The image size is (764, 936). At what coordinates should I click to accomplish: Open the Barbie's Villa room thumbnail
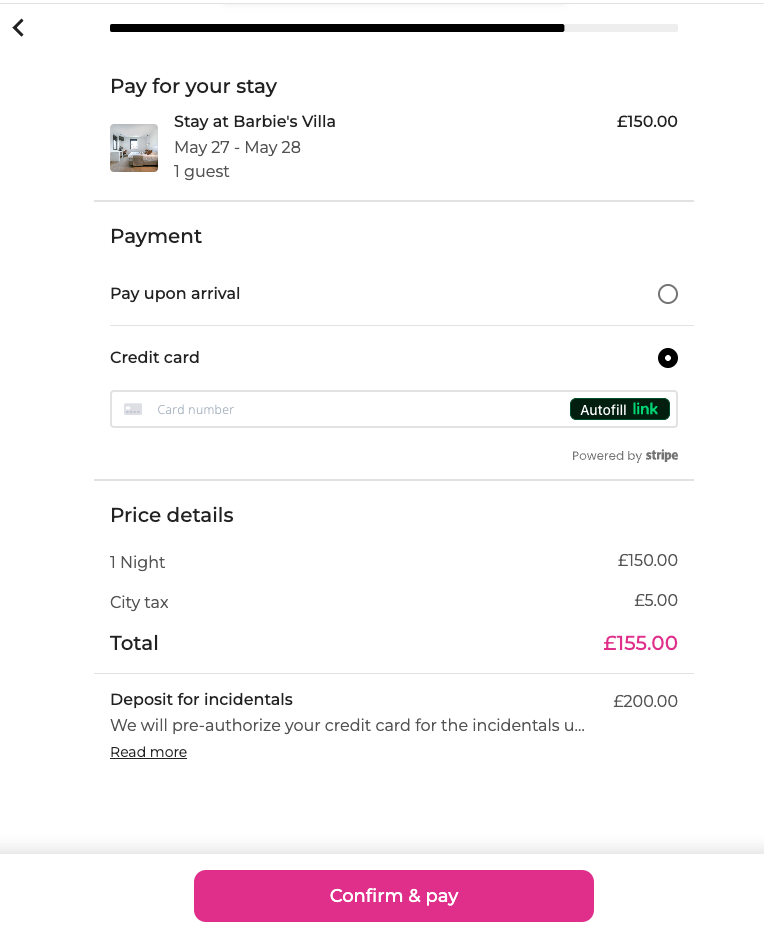click(x=134, y=148)
